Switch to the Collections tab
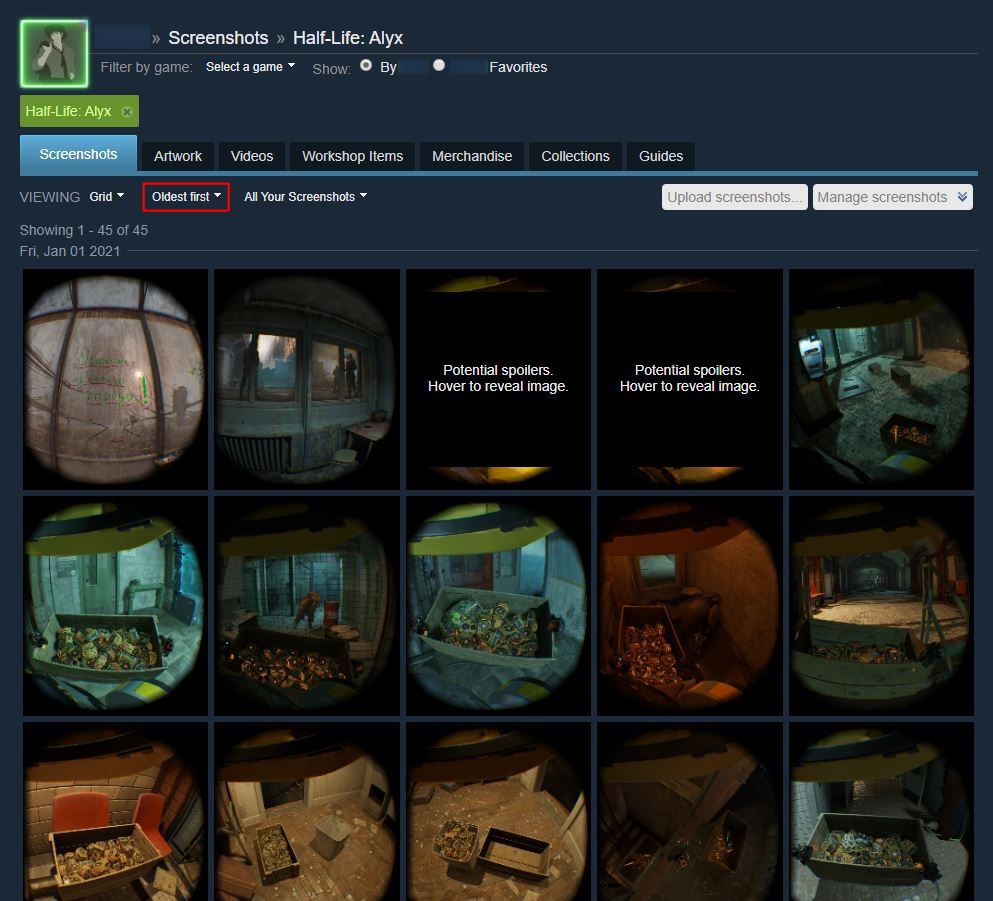 (x=575, y=156)
